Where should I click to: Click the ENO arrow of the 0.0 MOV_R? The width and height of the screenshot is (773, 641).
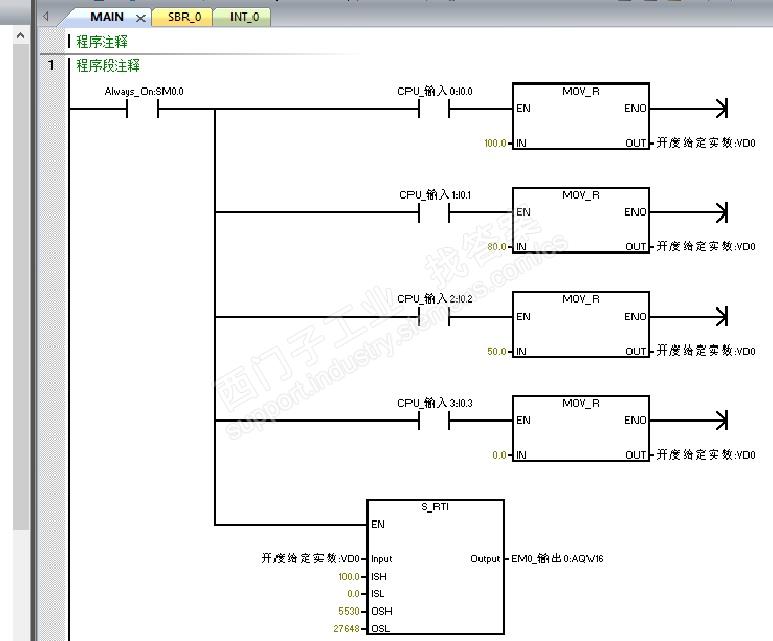(722, 420)
